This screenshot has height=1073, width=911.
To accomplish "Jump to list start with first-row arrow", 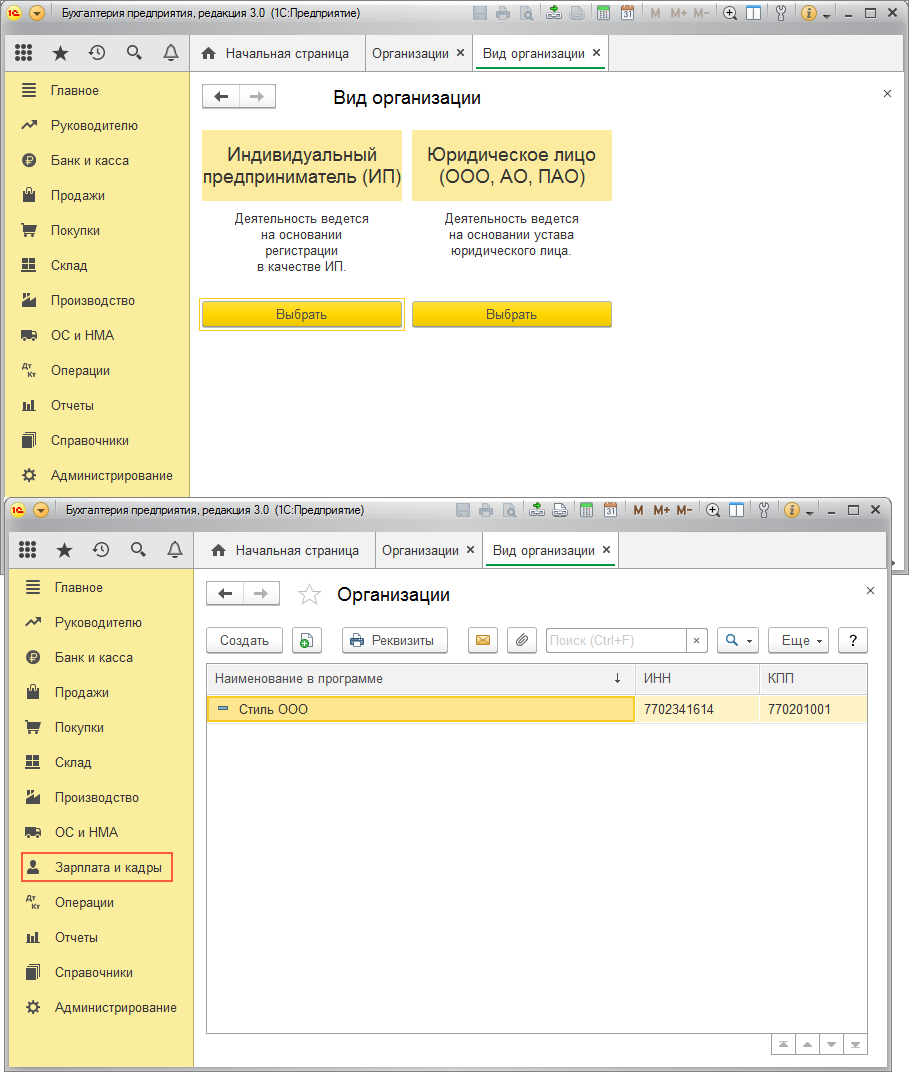I will click(783, 1044).
